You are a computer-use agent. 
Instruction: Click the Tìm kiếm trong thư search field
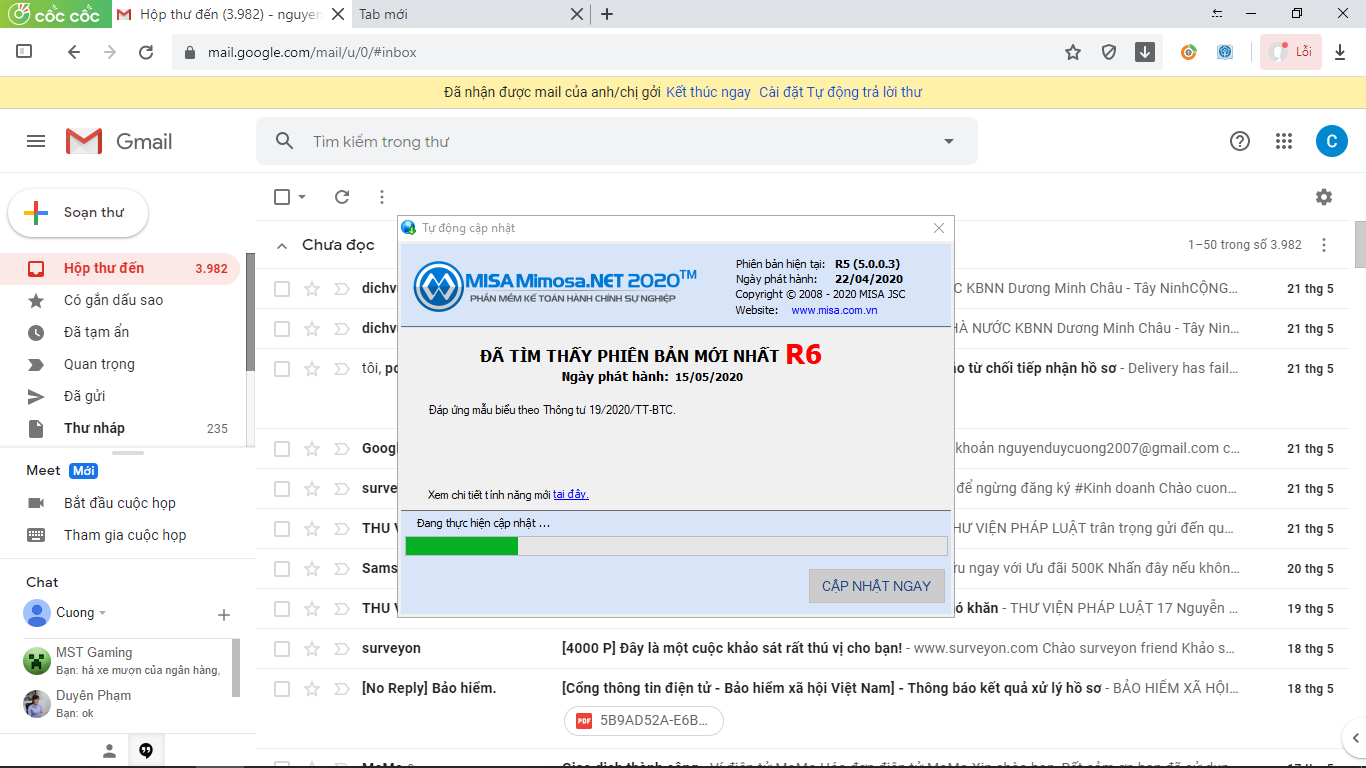(x=600, y=142)
